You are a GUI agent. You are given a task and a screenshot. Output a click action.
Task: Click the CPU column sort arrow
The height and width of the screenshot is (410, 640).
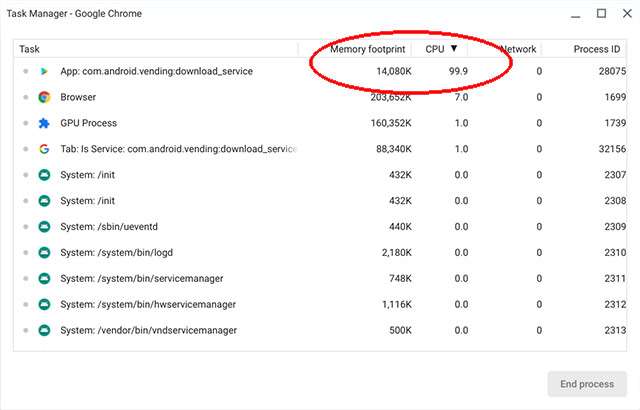click(454, 49)
